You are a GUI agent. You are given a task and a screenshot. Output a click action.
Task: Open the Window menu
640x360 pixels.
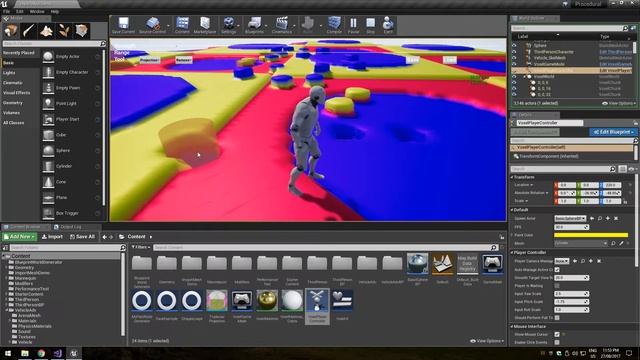pyautogui.click(x=37, y=11)
